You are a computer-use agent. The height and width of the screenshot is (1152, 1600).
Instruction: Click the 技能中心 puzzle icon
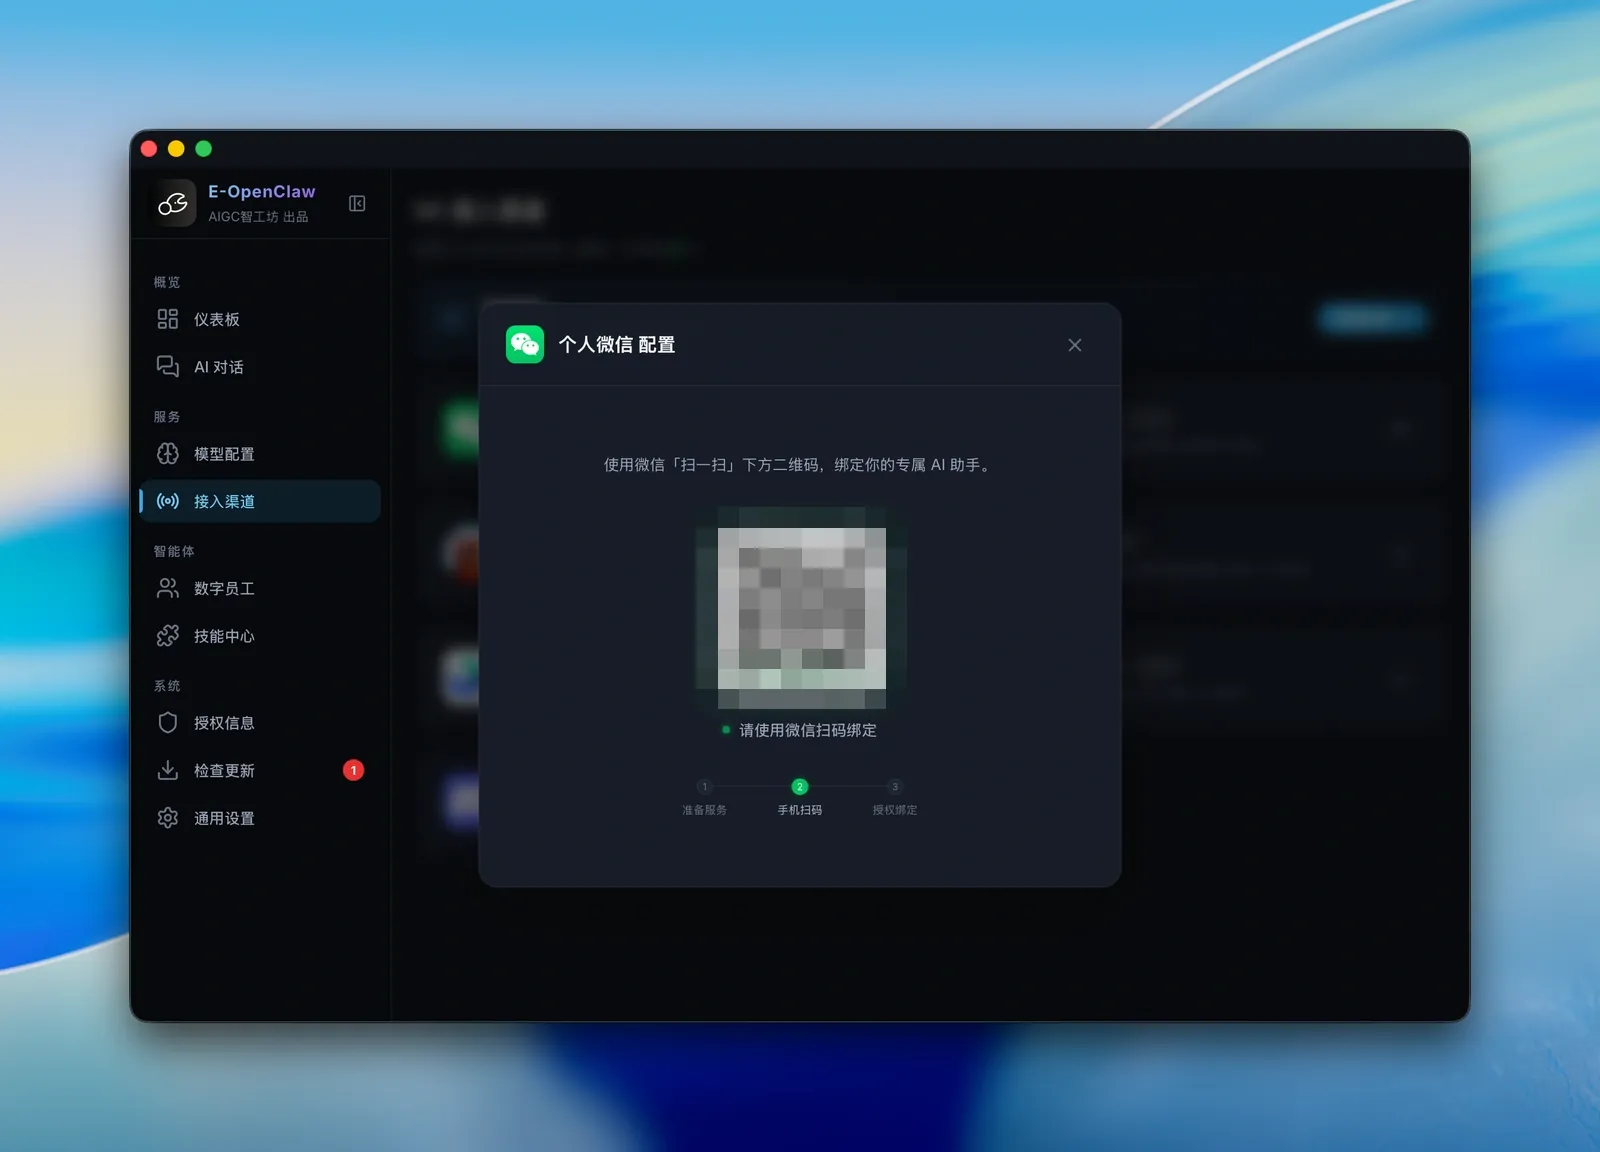[168, 636]
